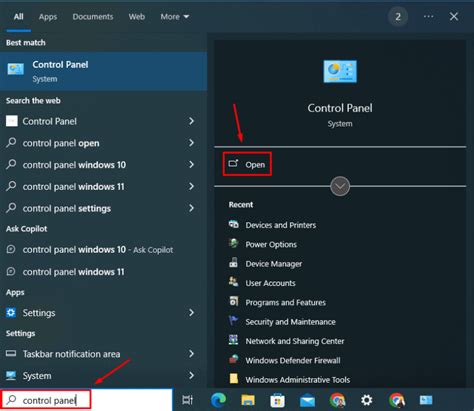Expand the Control Panel web result arrow
This screenshot has height=411, width=474.
[191, 121]
